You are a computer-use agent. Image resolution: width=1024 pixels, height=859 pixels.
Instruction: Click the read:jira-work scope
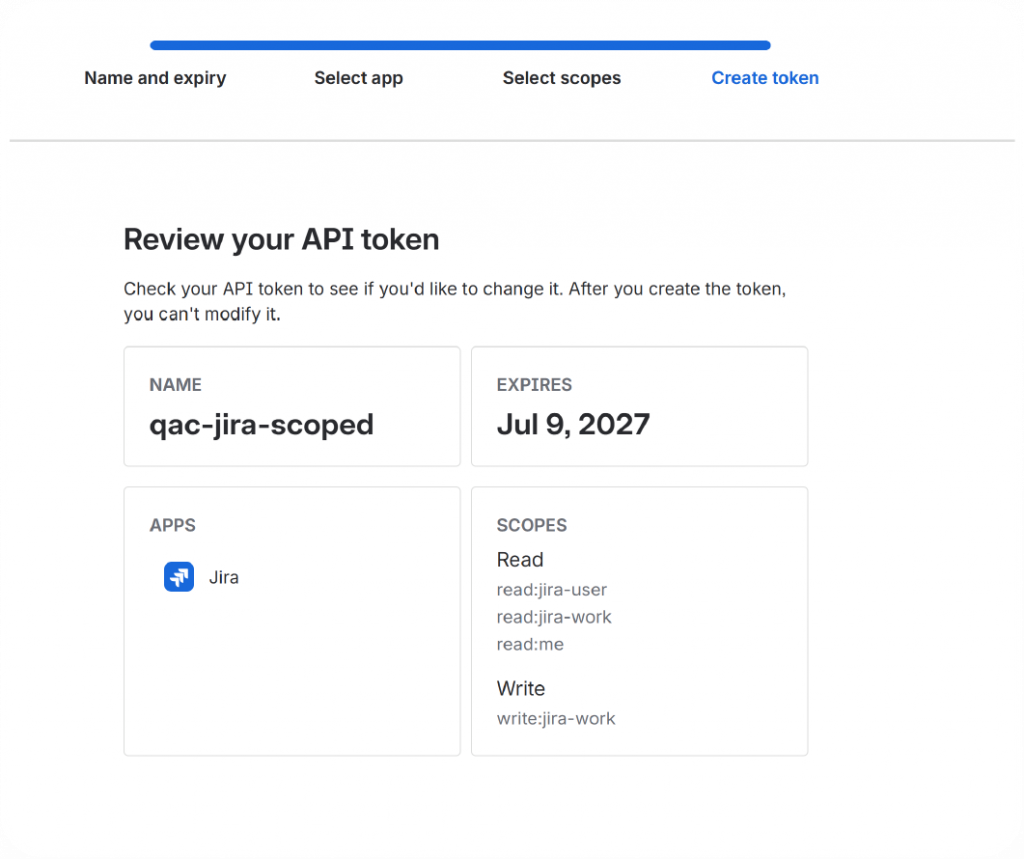(x=554, y=617)
